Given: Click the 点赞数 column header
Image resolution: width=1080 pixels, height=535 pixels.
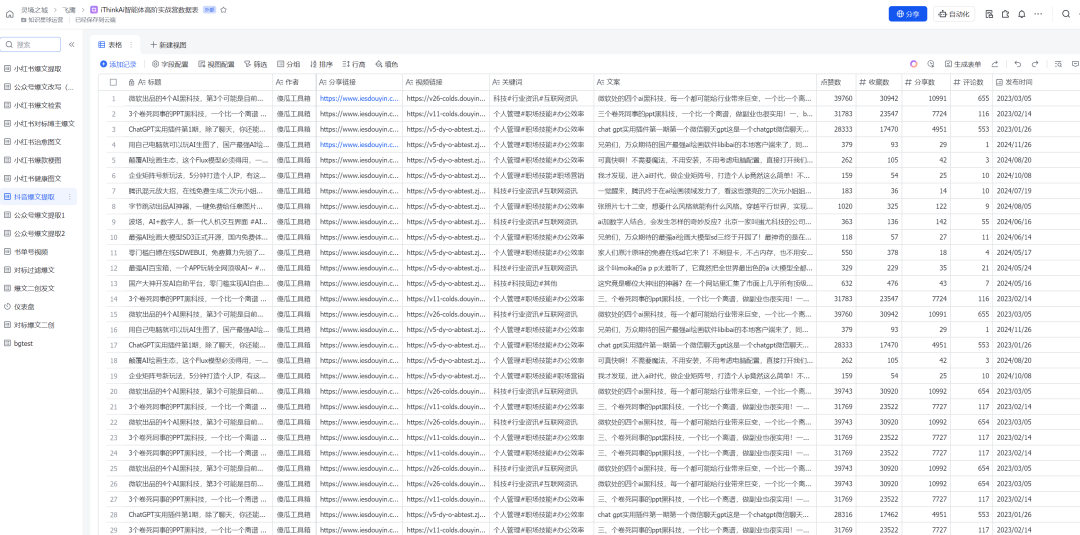Looking at the screenshot, I should coord(835,82).
